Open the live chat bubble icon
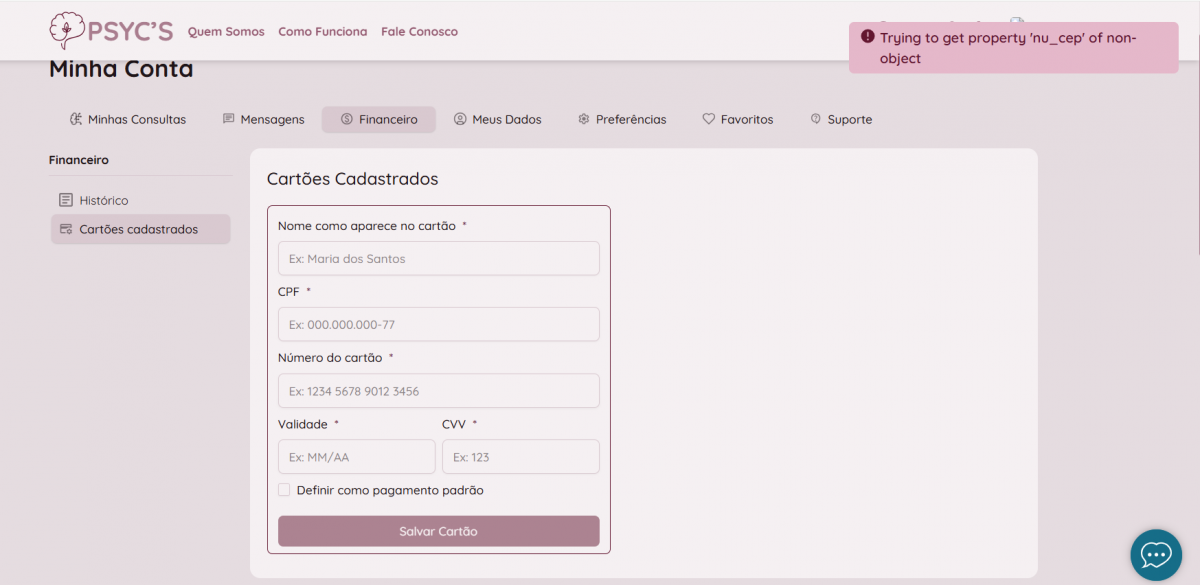 [1155, 554]
